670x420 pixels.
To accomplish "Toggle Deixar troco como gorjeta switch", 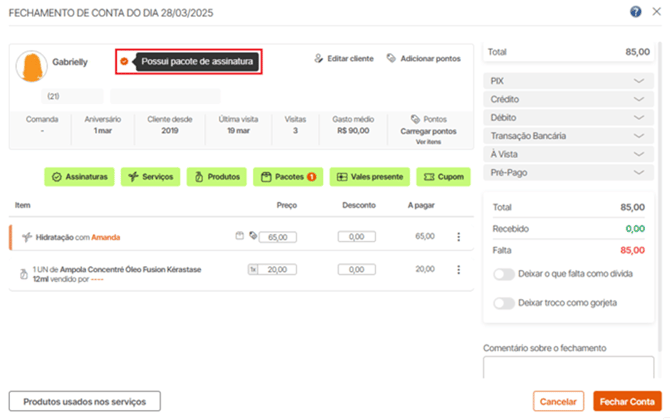I will tap(505, 303).
